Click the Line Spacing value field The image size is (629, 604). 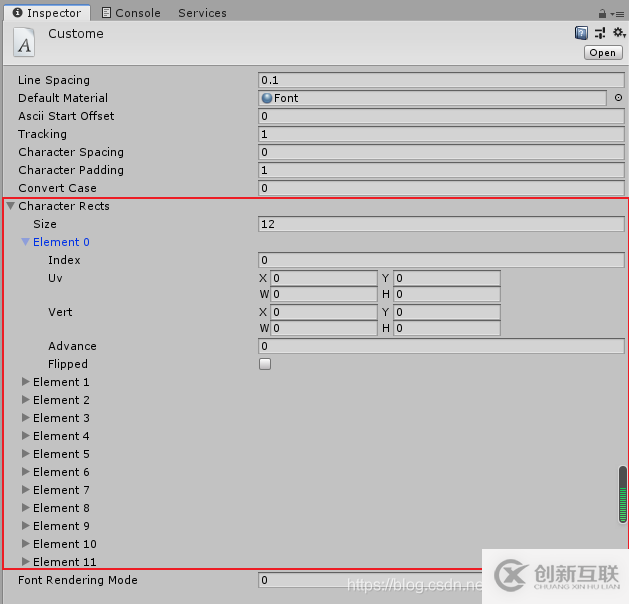(x=441, y=80)
